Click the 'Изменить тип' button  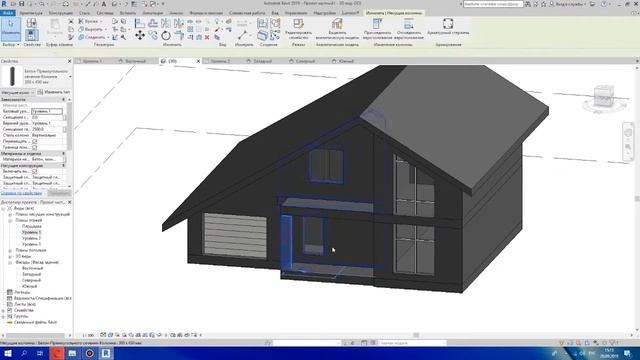coord(54,92)
